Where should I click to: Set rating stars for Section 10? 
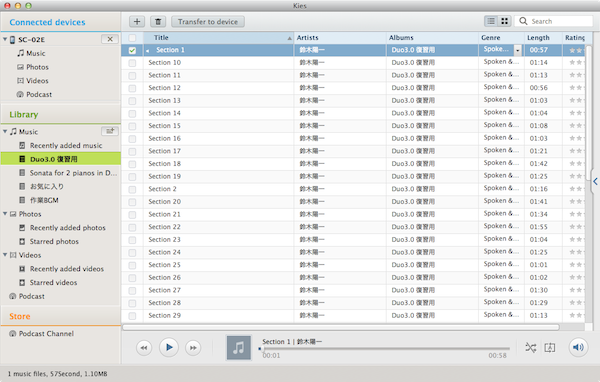576,62
